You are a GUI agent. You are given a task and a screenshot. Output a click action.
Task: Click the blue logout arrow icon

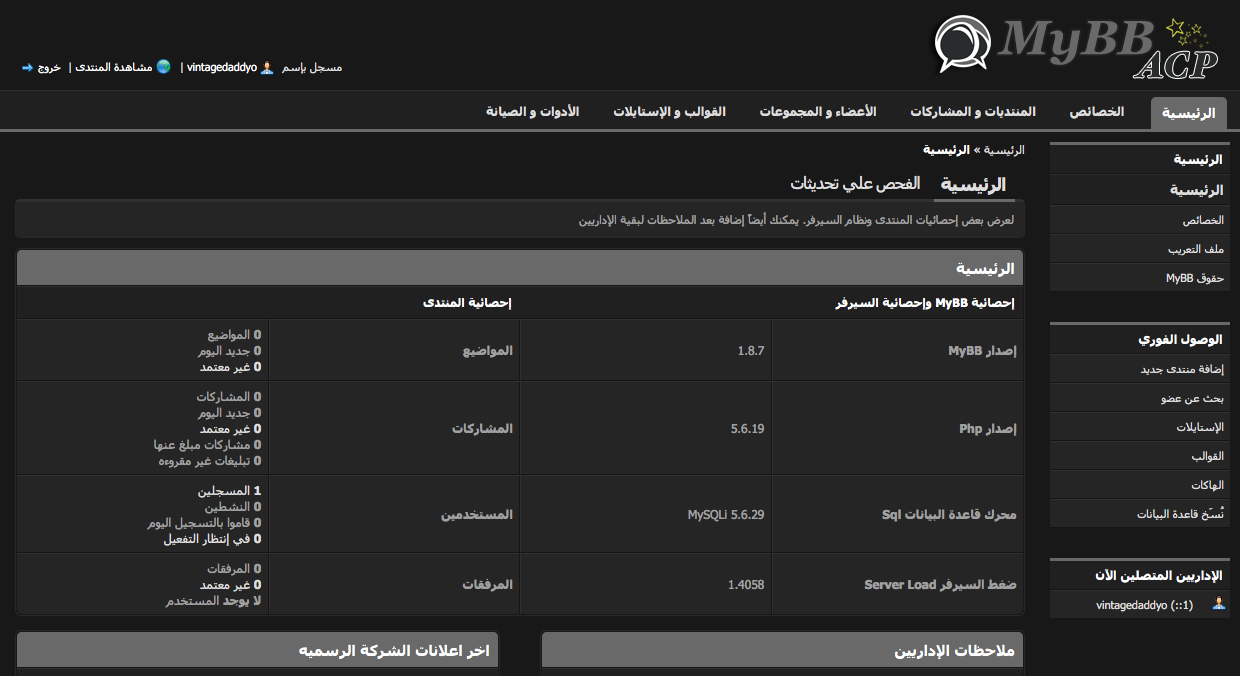[27, 67]
